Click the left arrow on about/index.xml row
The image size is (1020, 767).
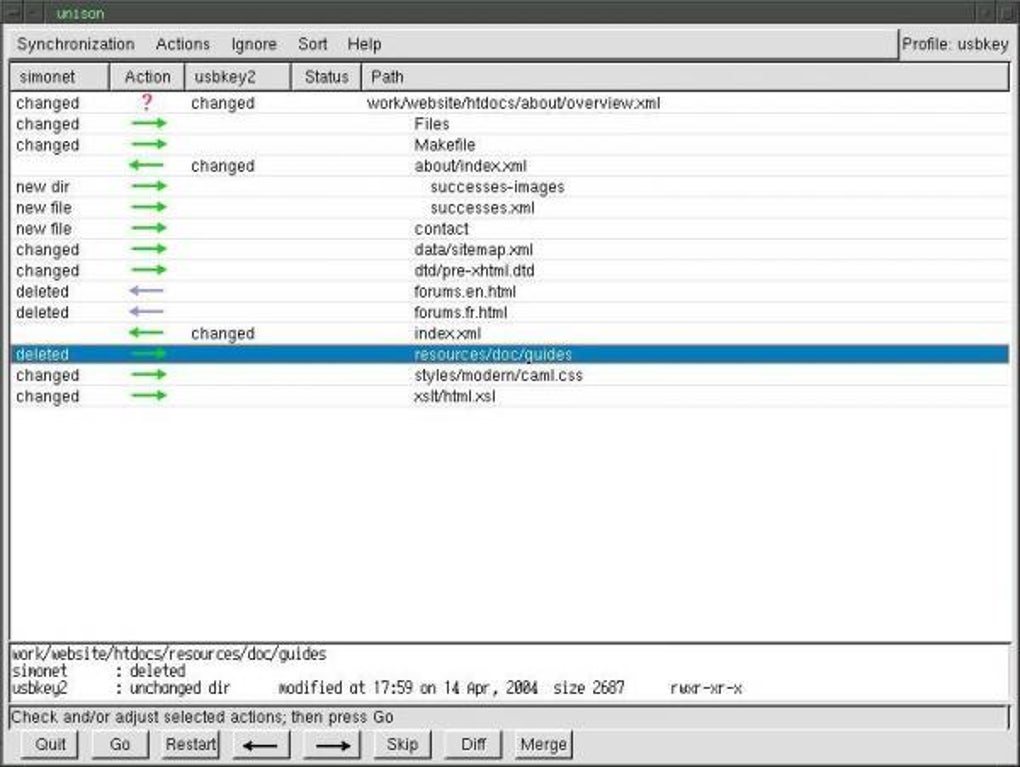tap(146, 165)
